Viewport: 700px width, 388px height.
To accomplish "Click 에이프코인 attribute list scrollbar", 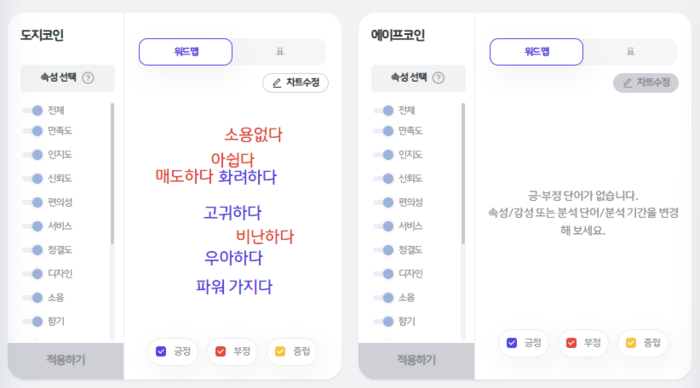I will pos(463,173).
